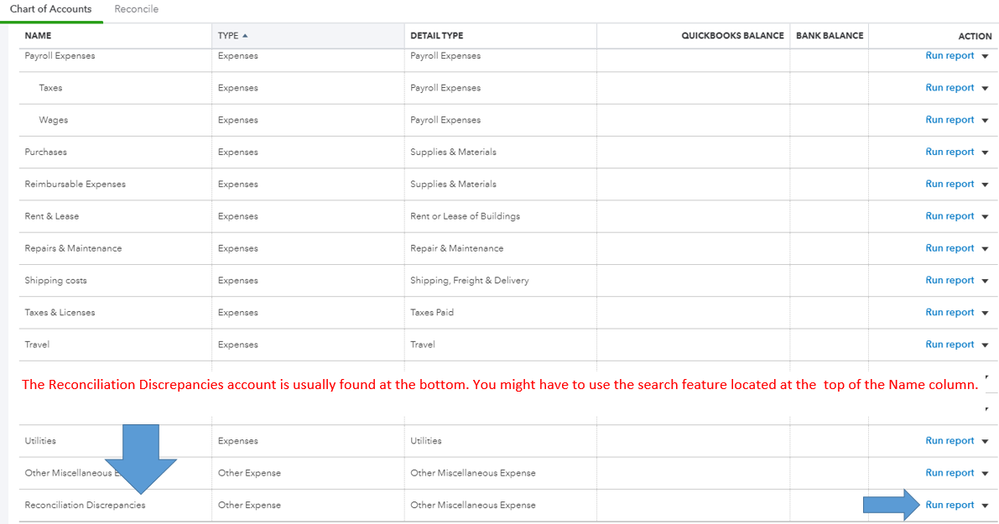999x524 pixels.
Task: Open action dropdown for Taxes & Licenses
Action: pos(985,313)
